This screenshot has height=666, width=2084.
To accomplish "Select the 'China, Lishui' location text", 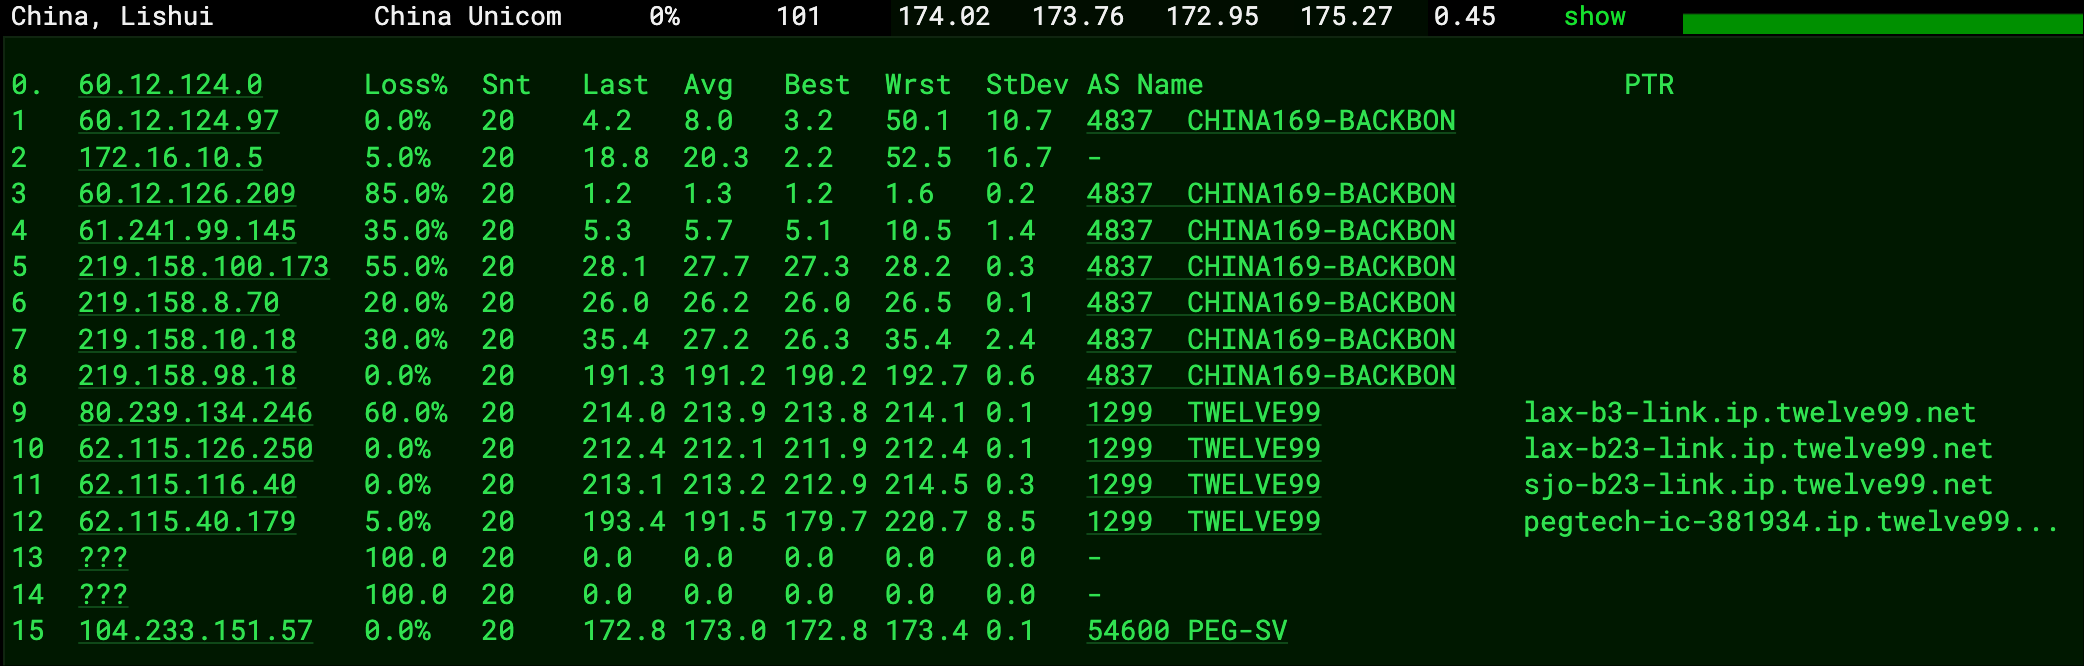I will tap(112, 17).
